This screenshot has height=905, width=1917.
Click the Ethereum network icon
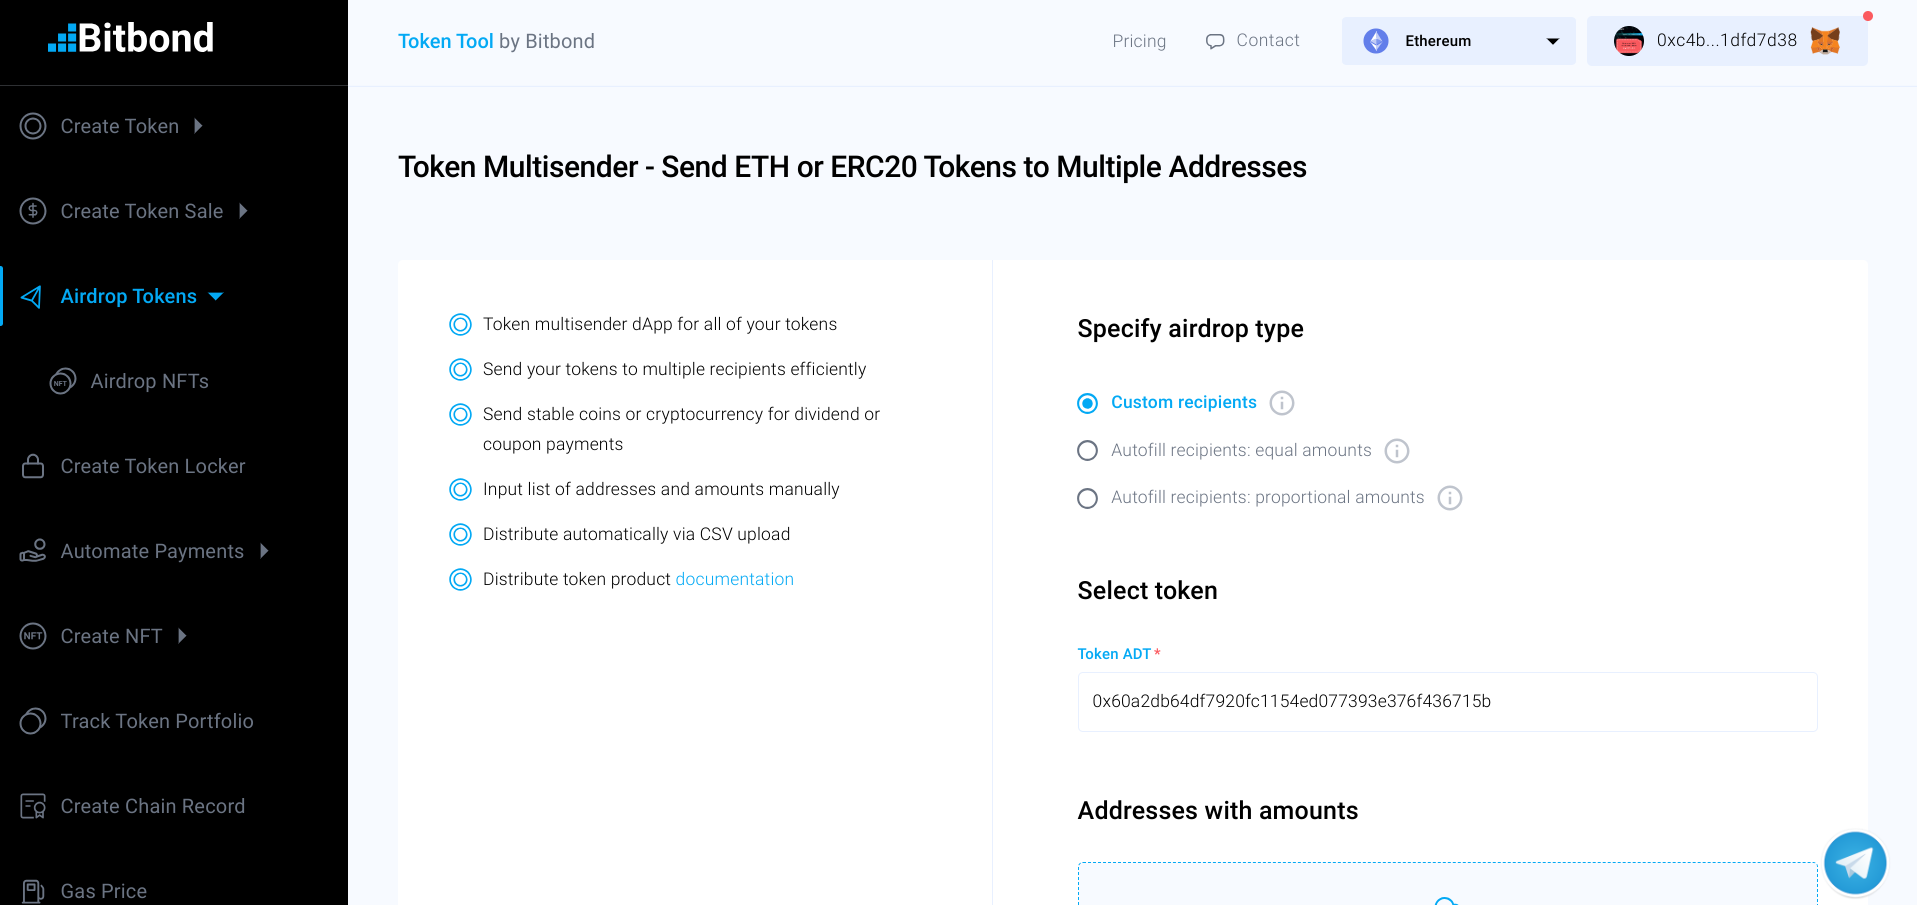pos(1376,41)
